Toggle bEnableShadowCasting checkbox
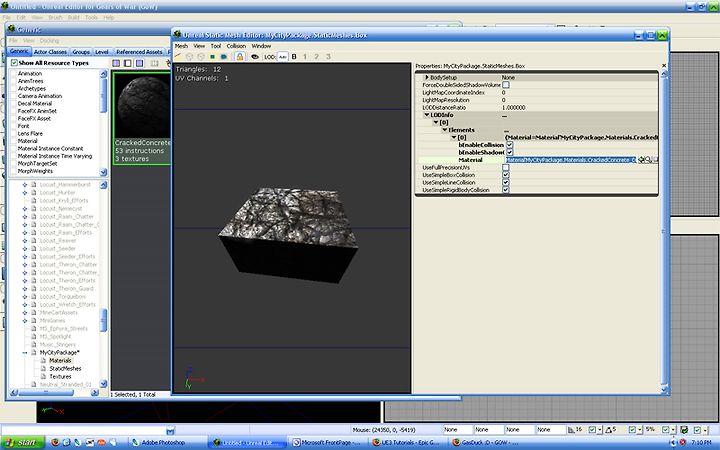The width and height of the screenshot is (720, 450). coord(509,152)
